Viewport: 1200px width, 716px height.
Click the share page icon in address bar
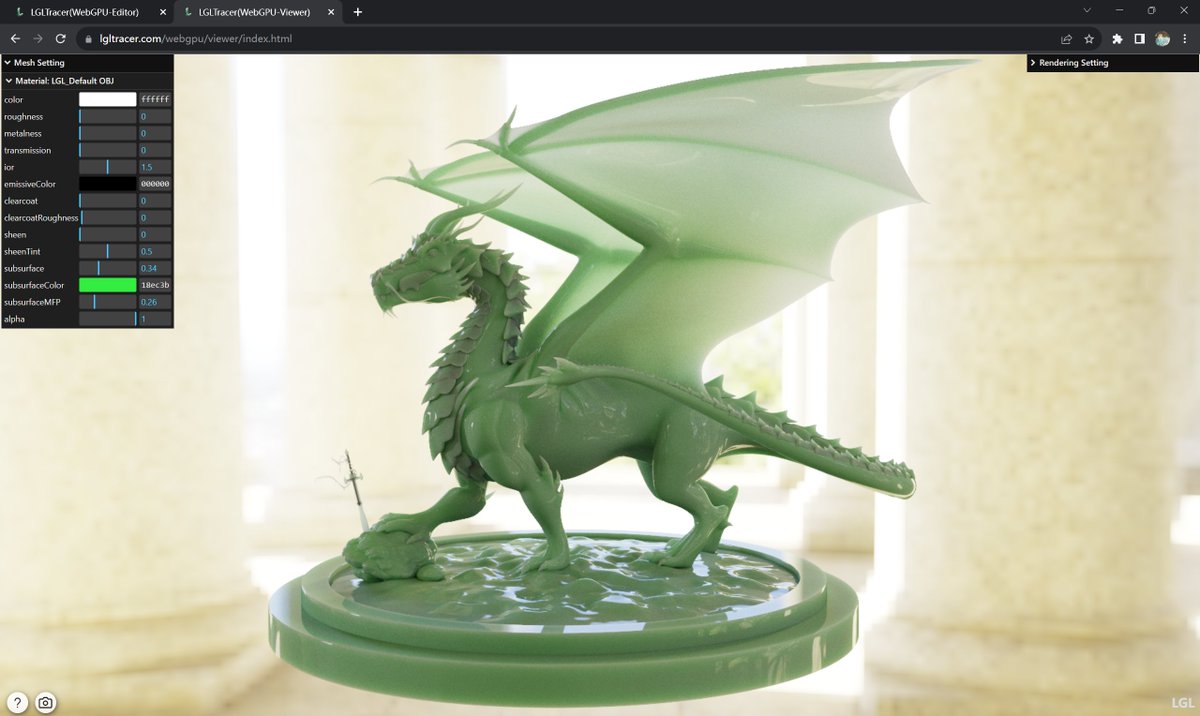tap(1066, 39)
